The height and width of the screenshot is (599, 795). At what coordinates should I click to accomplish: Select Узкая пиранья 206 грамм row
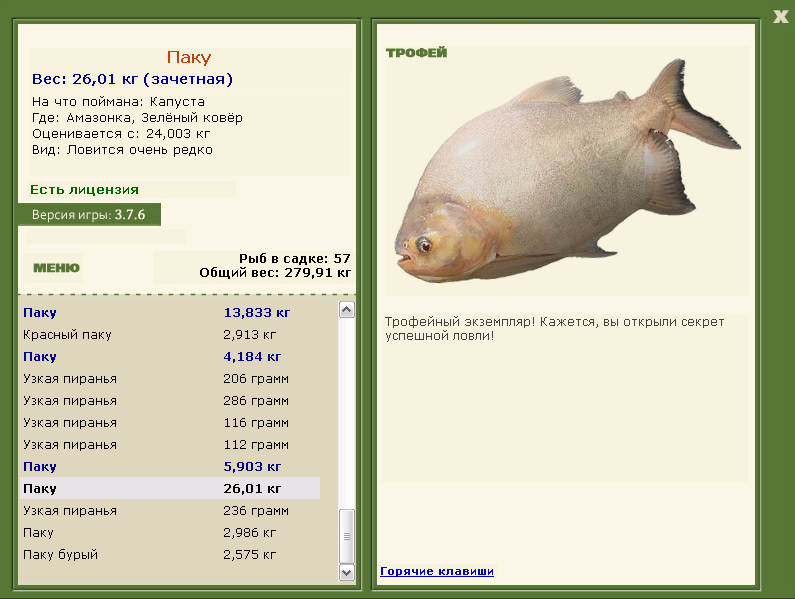point(170,379)
